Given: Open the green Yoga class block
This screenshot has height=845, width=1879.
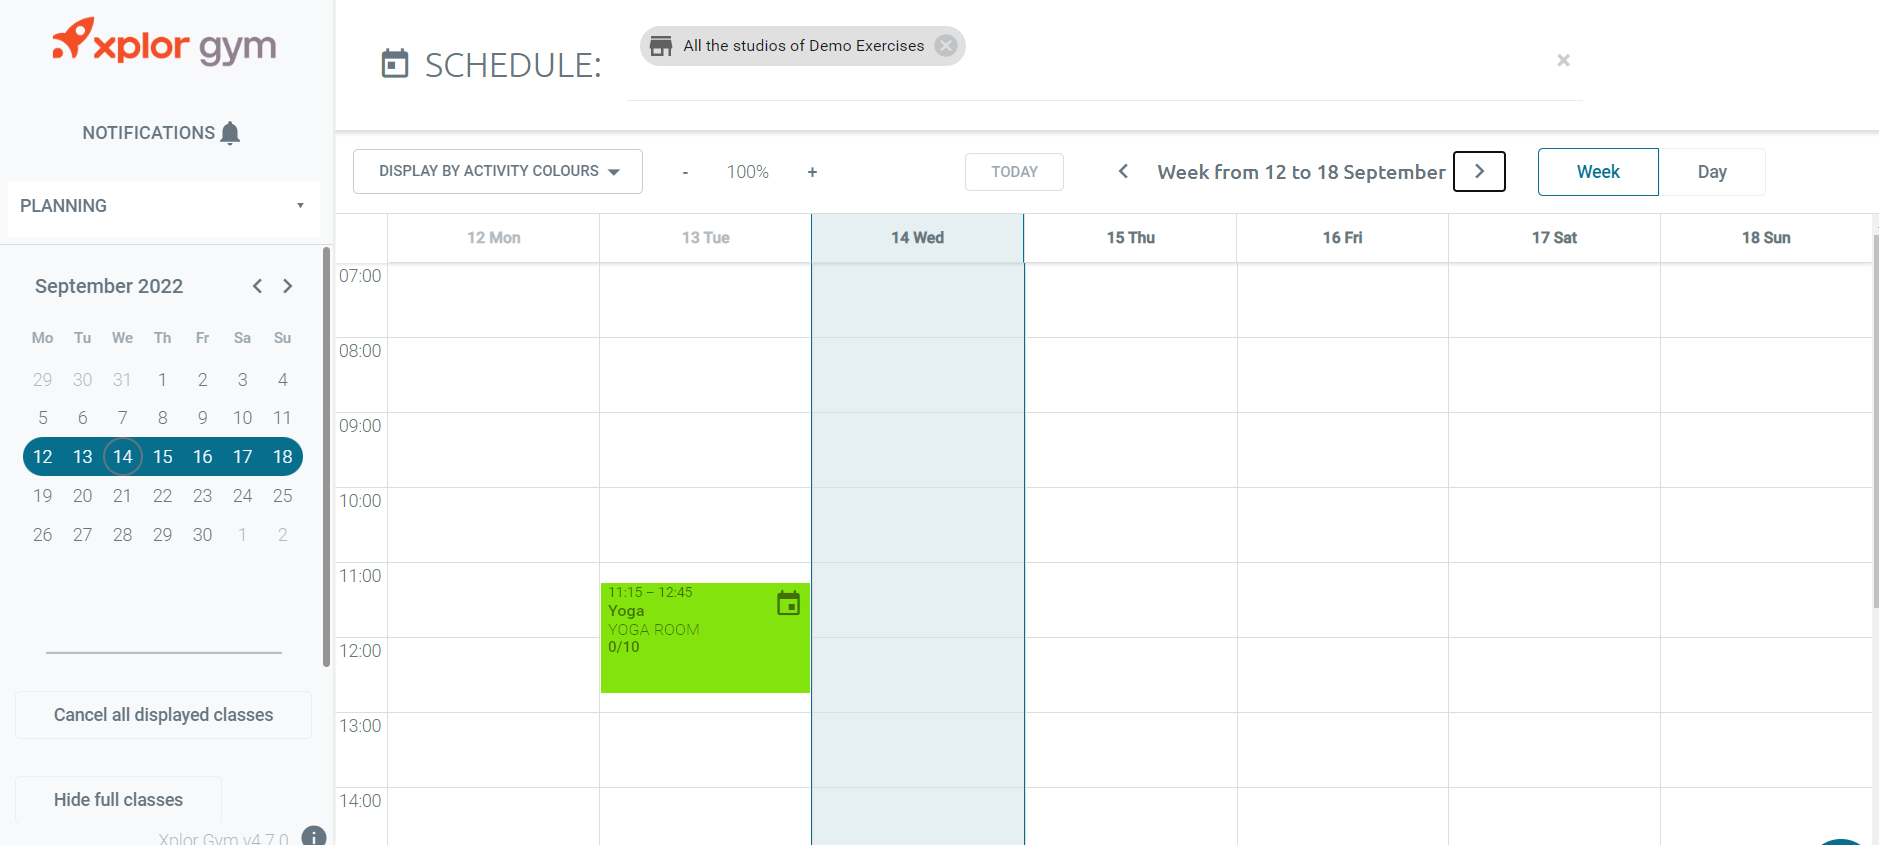Looking at the screenshot, I should [705, 638].
